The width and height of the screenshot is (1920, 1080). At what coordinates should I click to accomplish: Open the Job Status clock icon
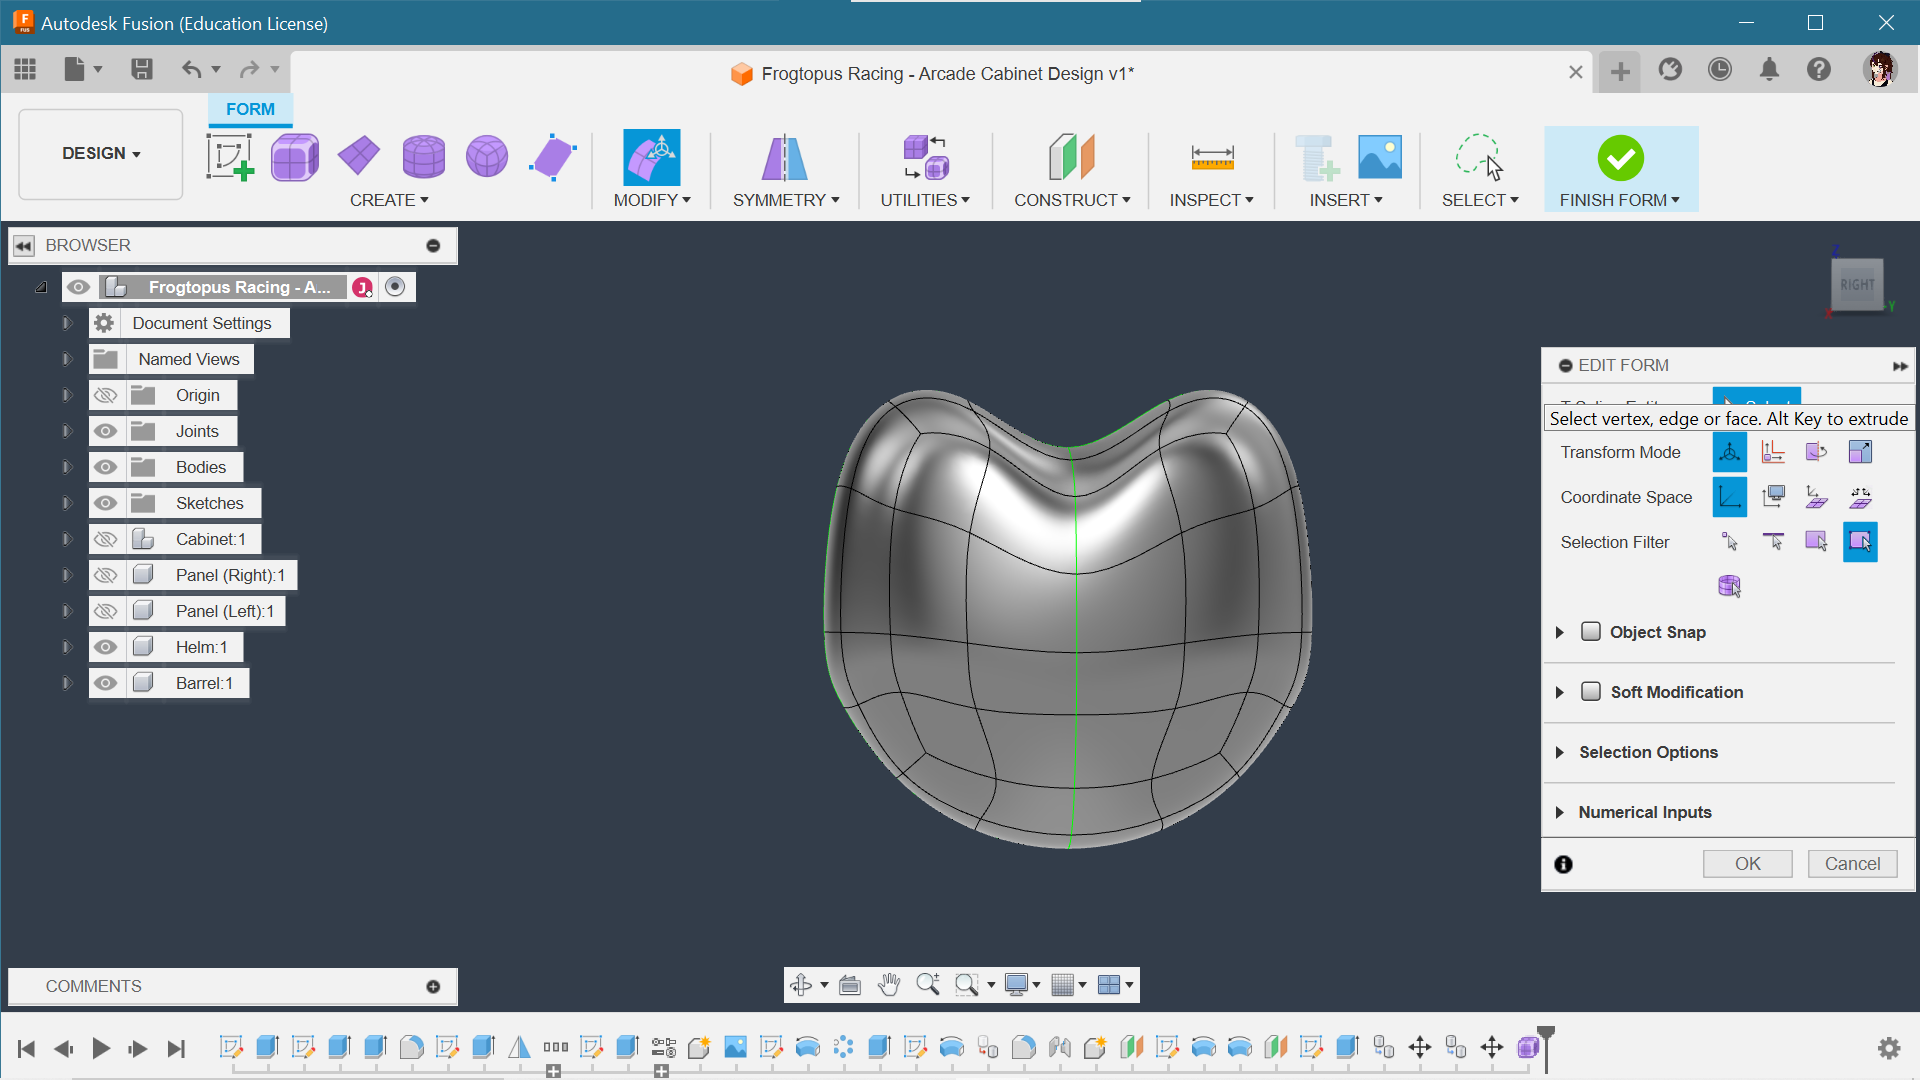[x=1720, y=69]
